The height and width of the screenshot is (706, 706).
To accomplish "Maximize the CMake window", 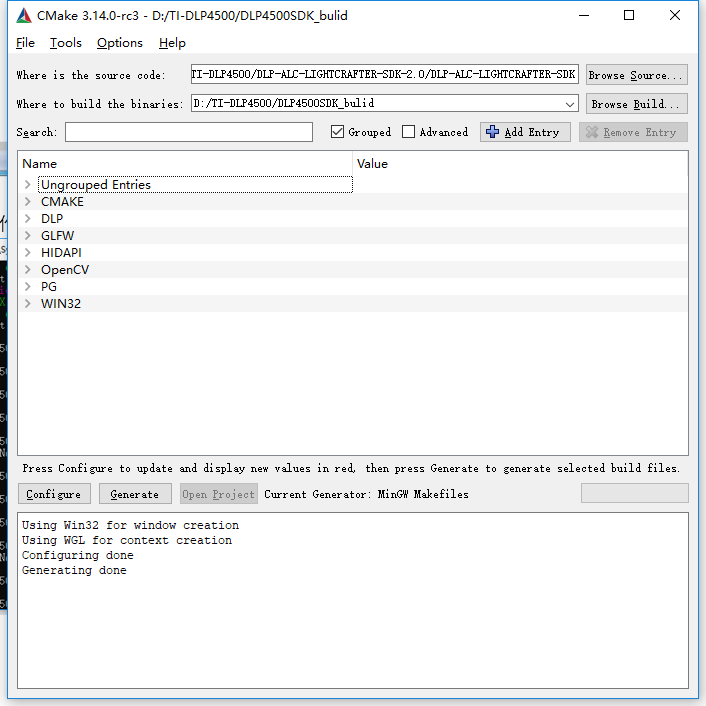I will (x=629, y=15).
